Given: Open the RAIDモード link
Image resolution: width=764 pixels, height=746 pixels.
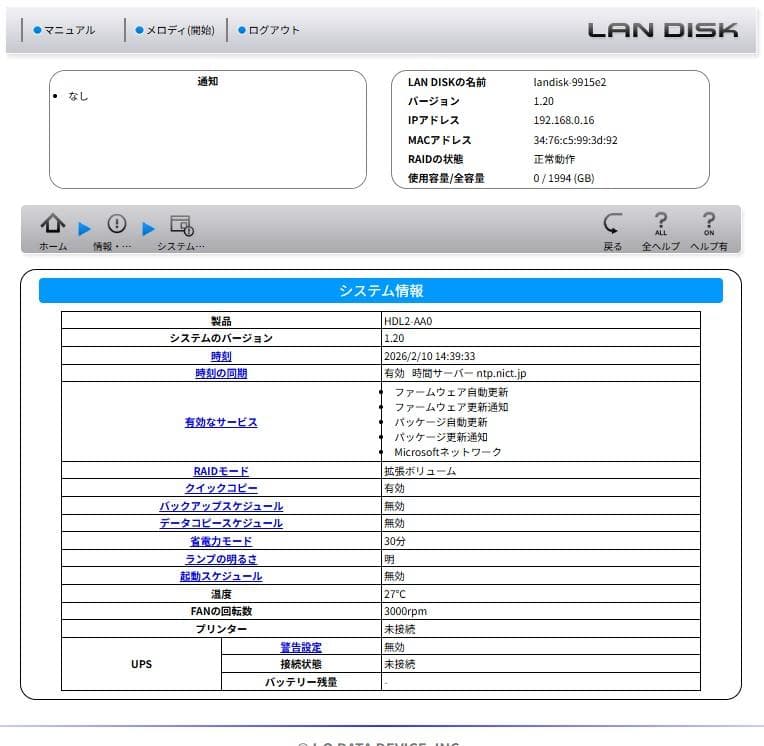Looking at the screenshot, I should [221, 471].
